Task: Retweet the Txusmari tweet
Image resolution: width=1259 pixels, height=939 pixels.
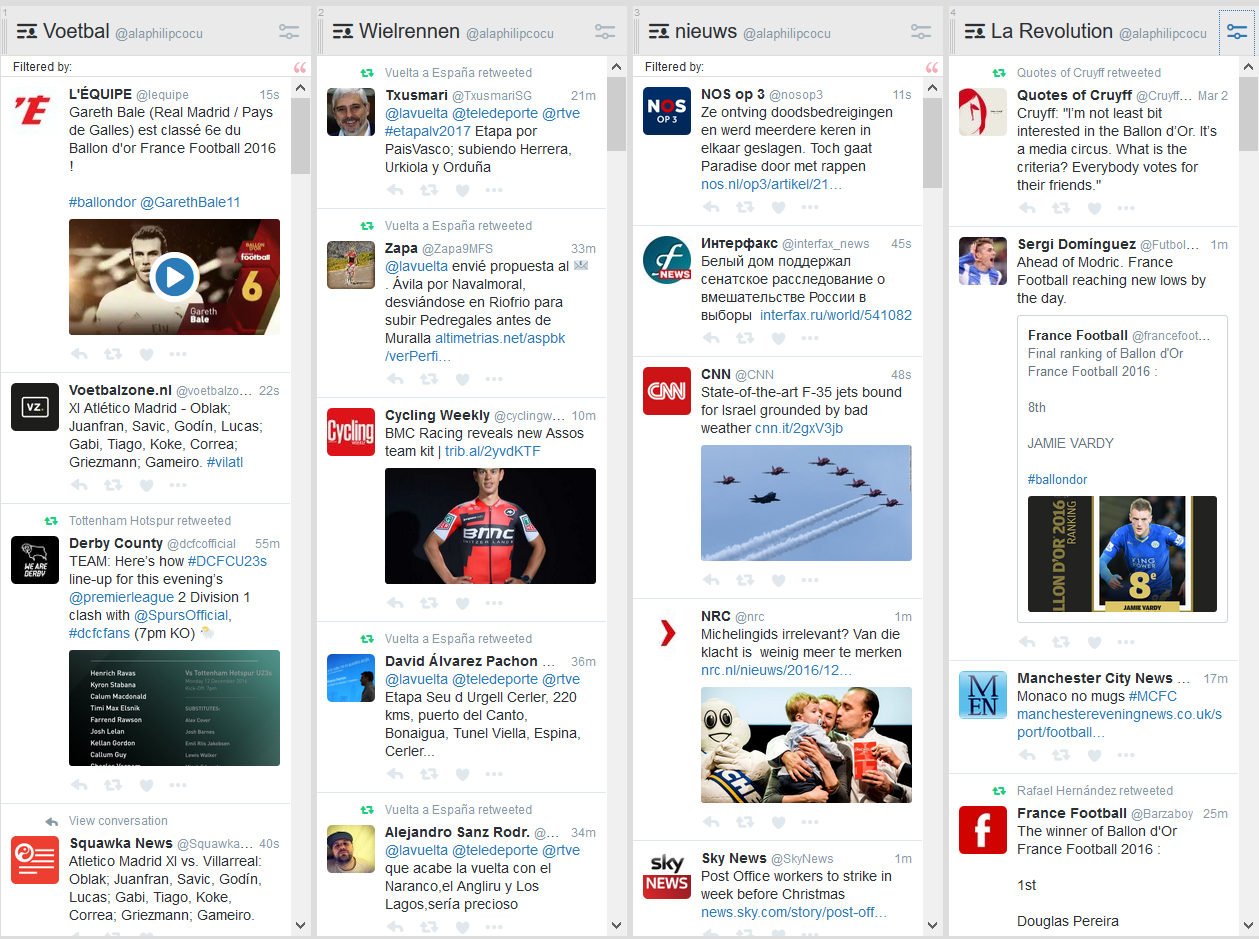Action: (429, 190)
